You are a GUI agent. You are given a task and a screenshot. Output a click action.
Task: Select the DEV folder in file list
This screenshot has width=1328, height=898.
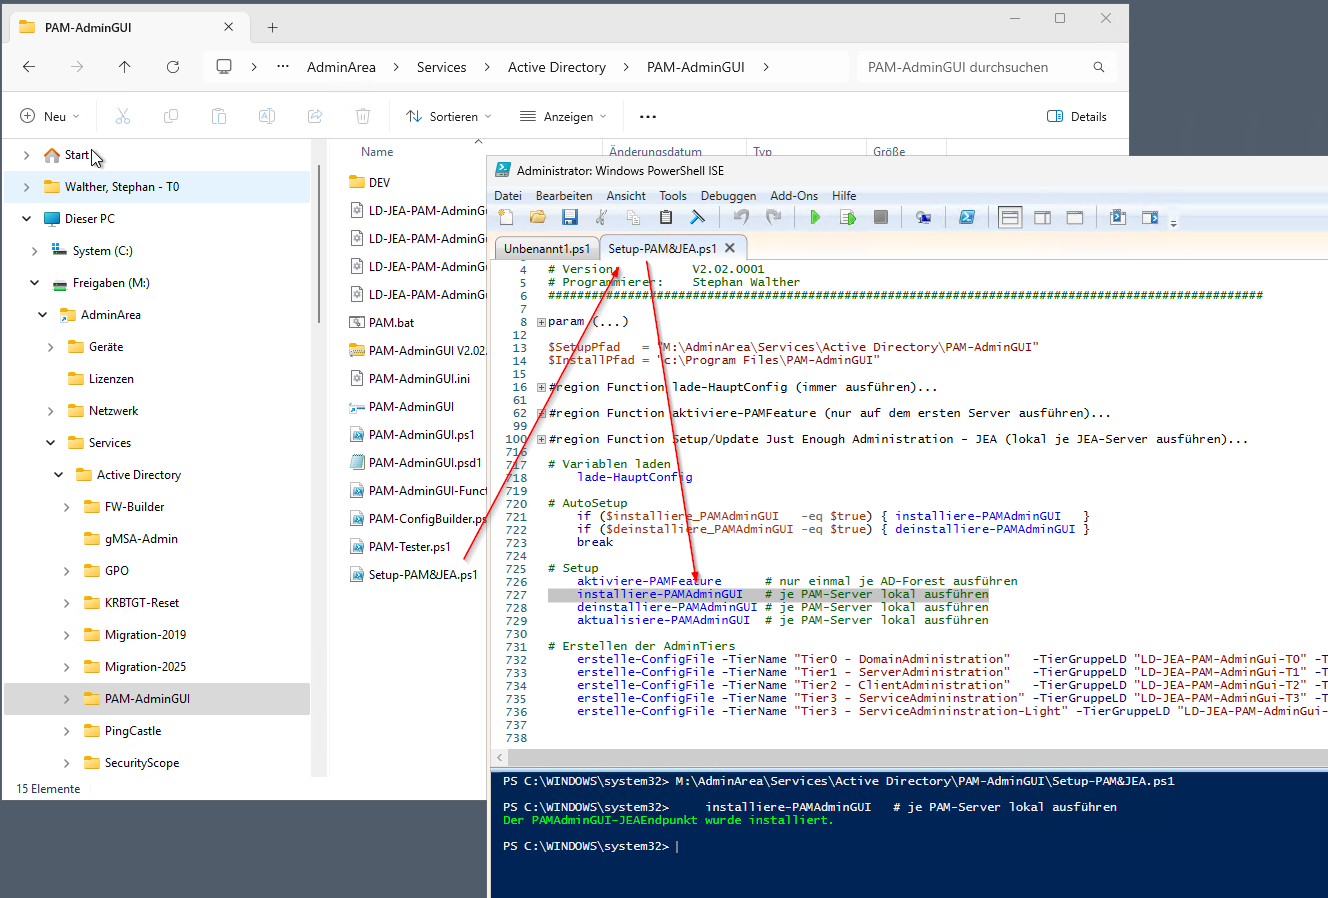(x=379, y=183)
